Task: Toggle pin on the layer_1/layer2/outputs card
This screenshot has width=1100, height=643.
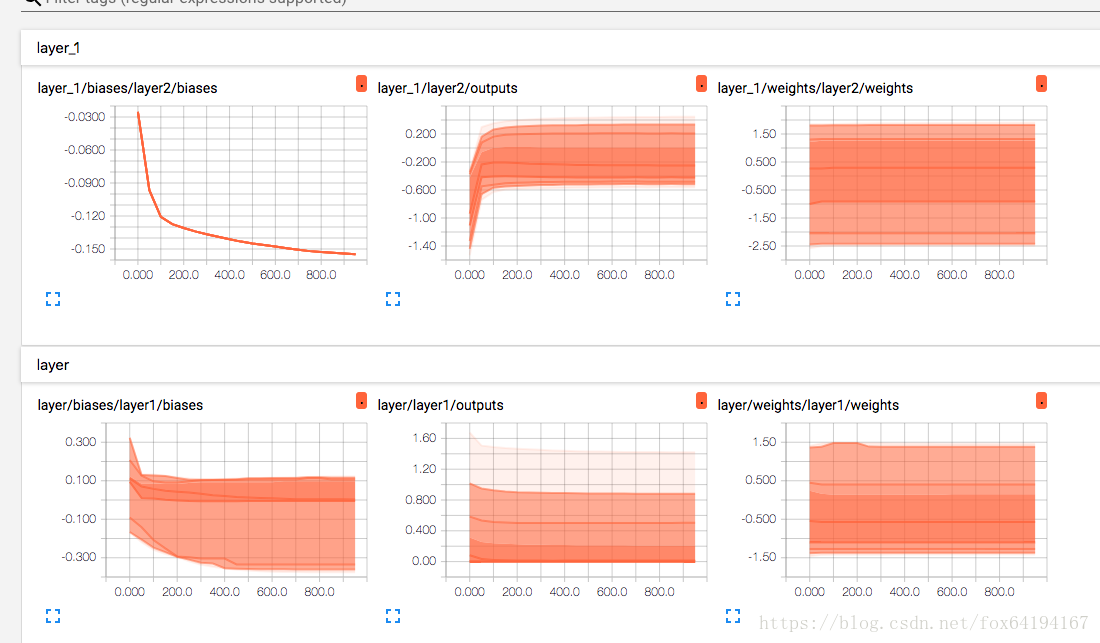Action: (701, 84)
